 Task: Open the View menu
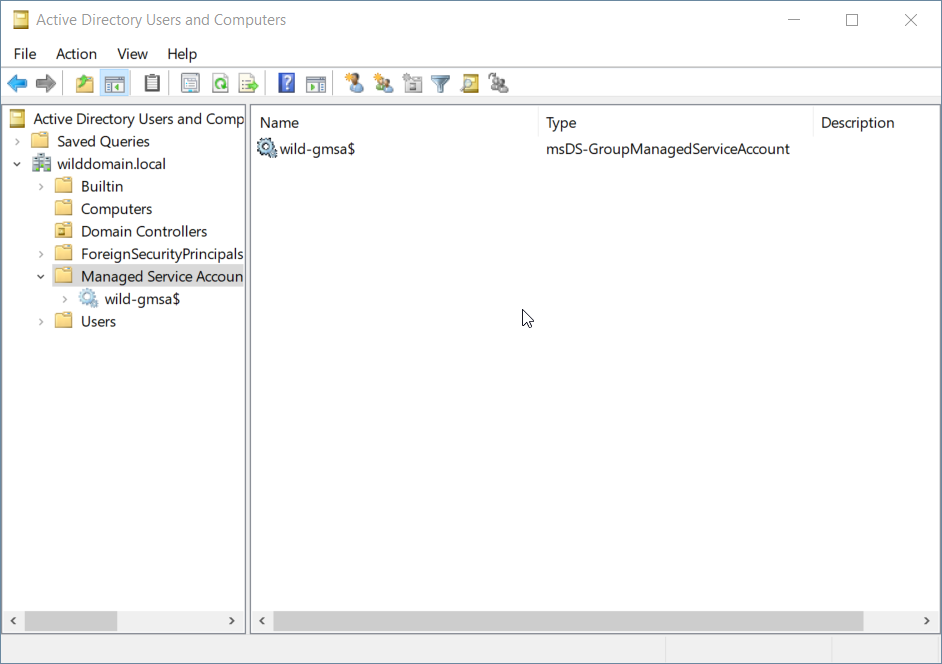pos(132,54)
